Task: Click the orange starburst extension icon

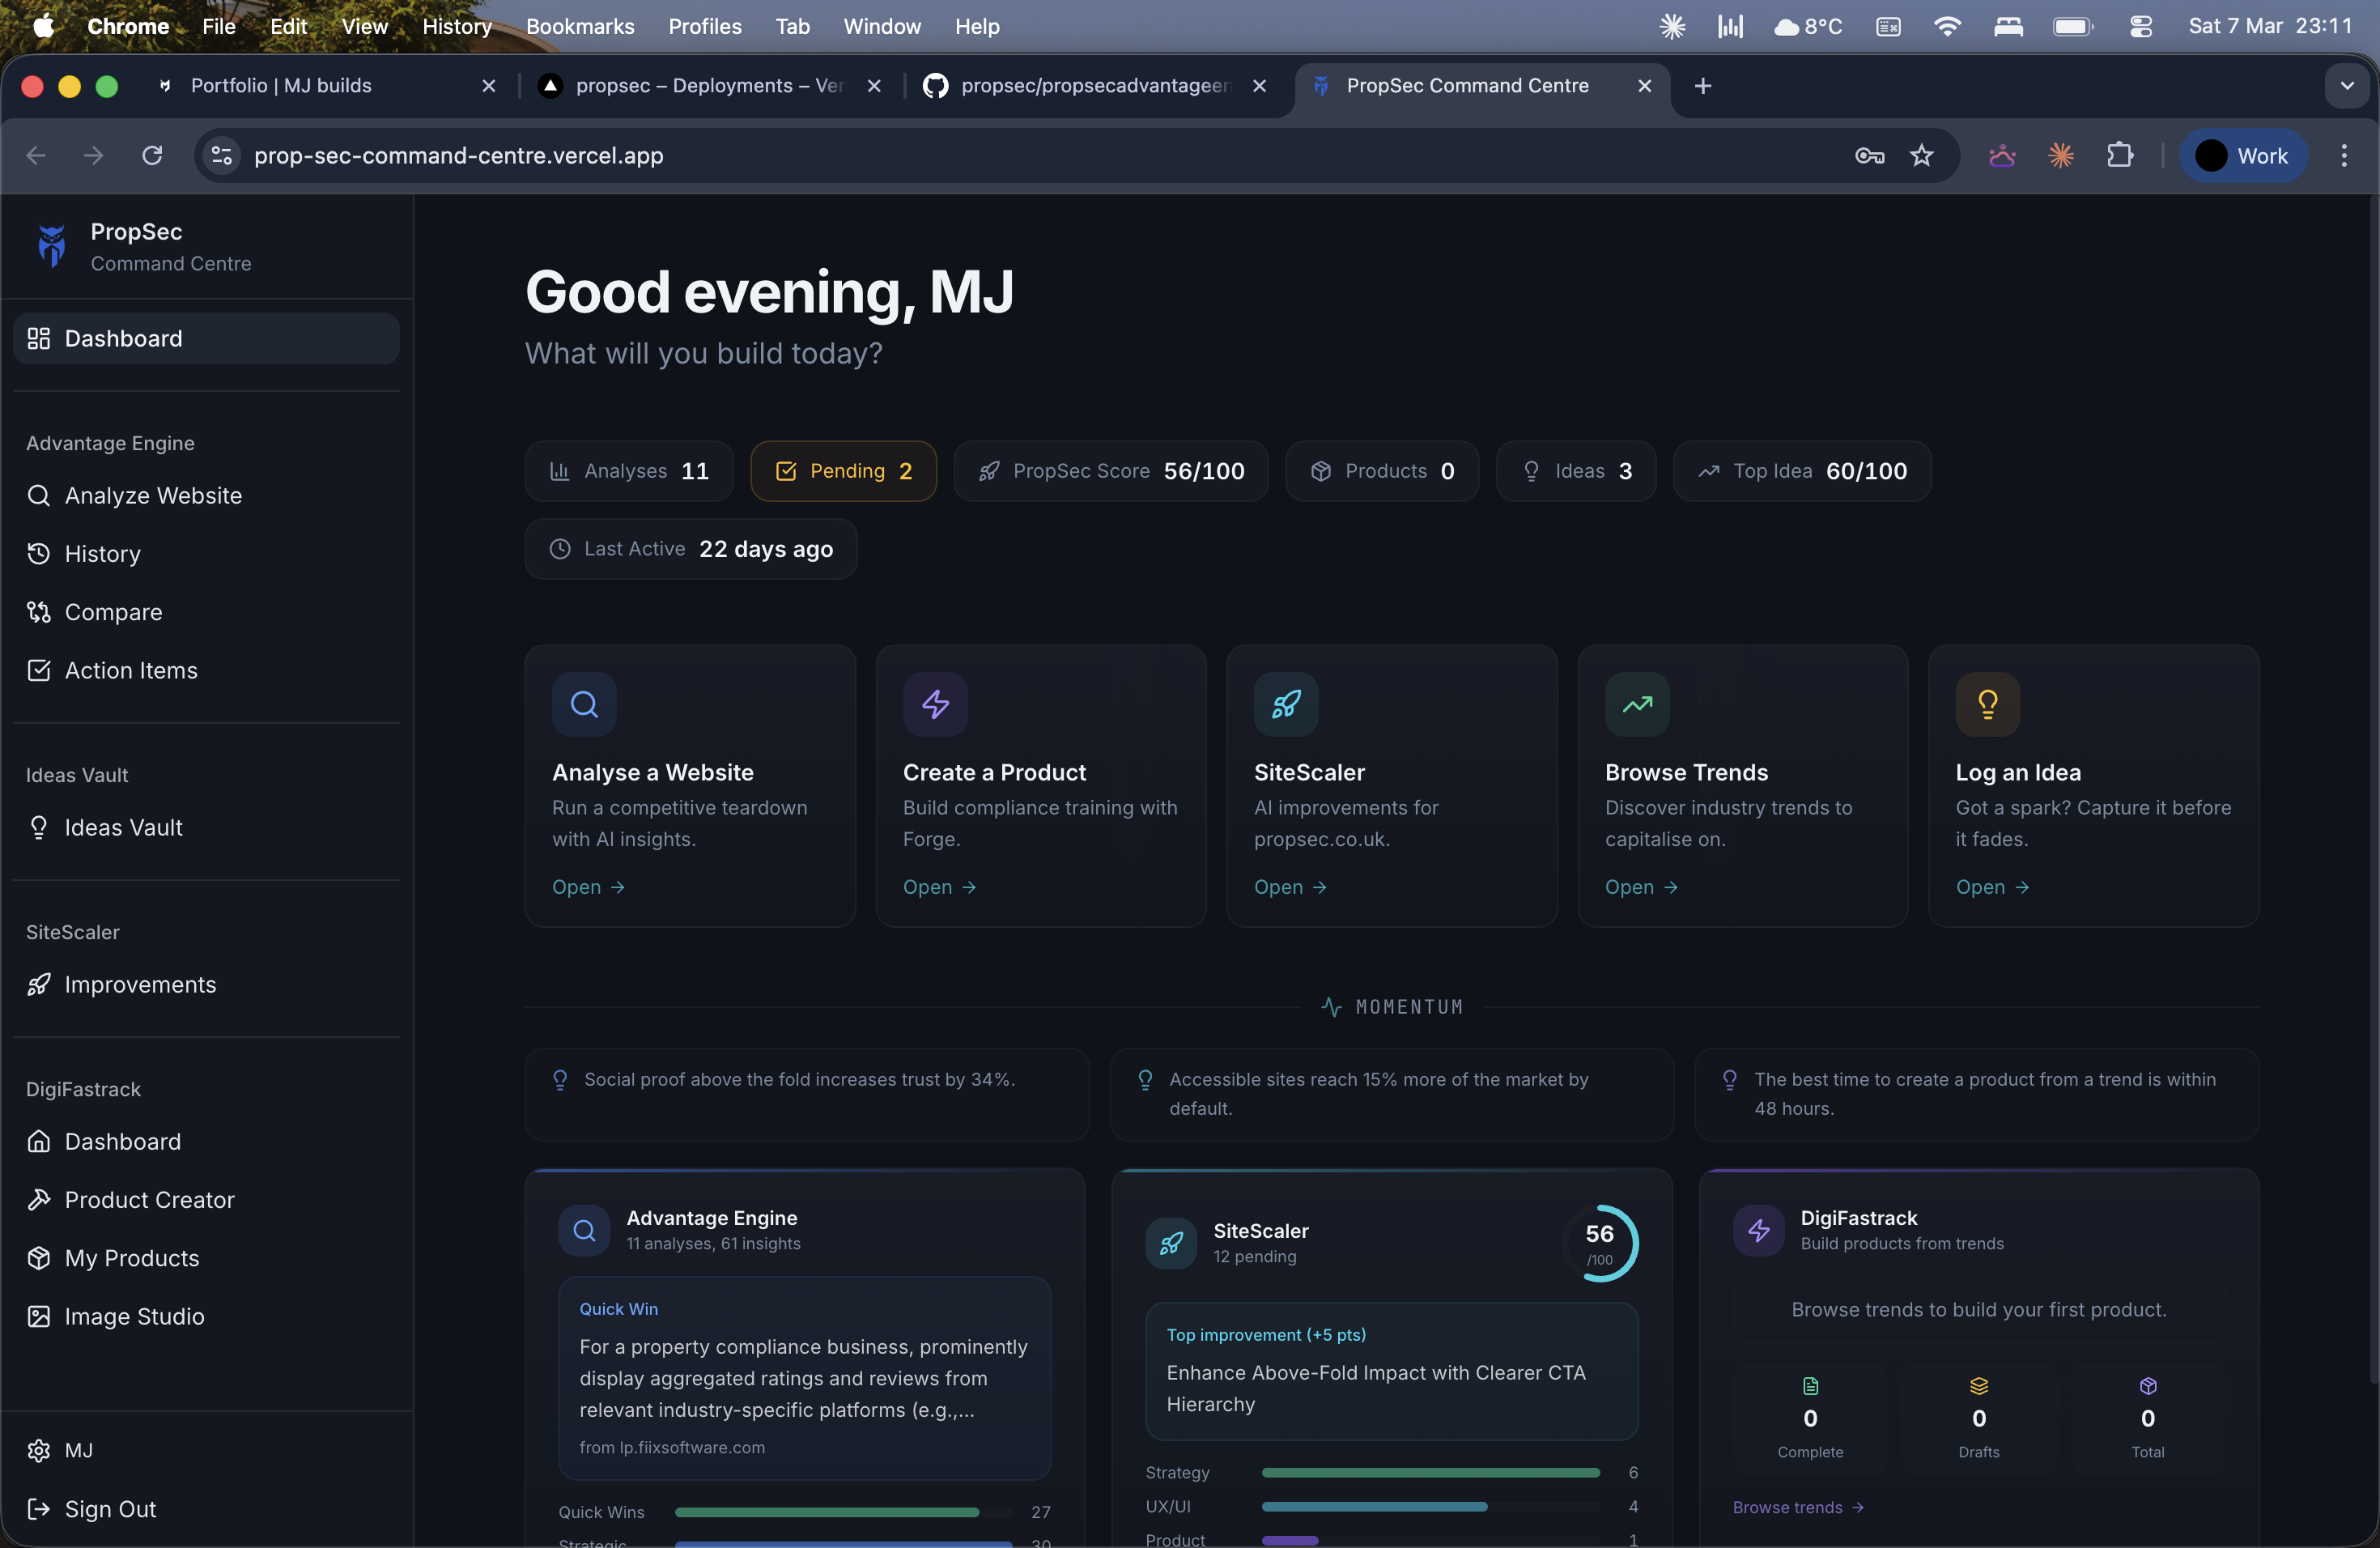Action: pyautogui.click(x=2060, y=155)
